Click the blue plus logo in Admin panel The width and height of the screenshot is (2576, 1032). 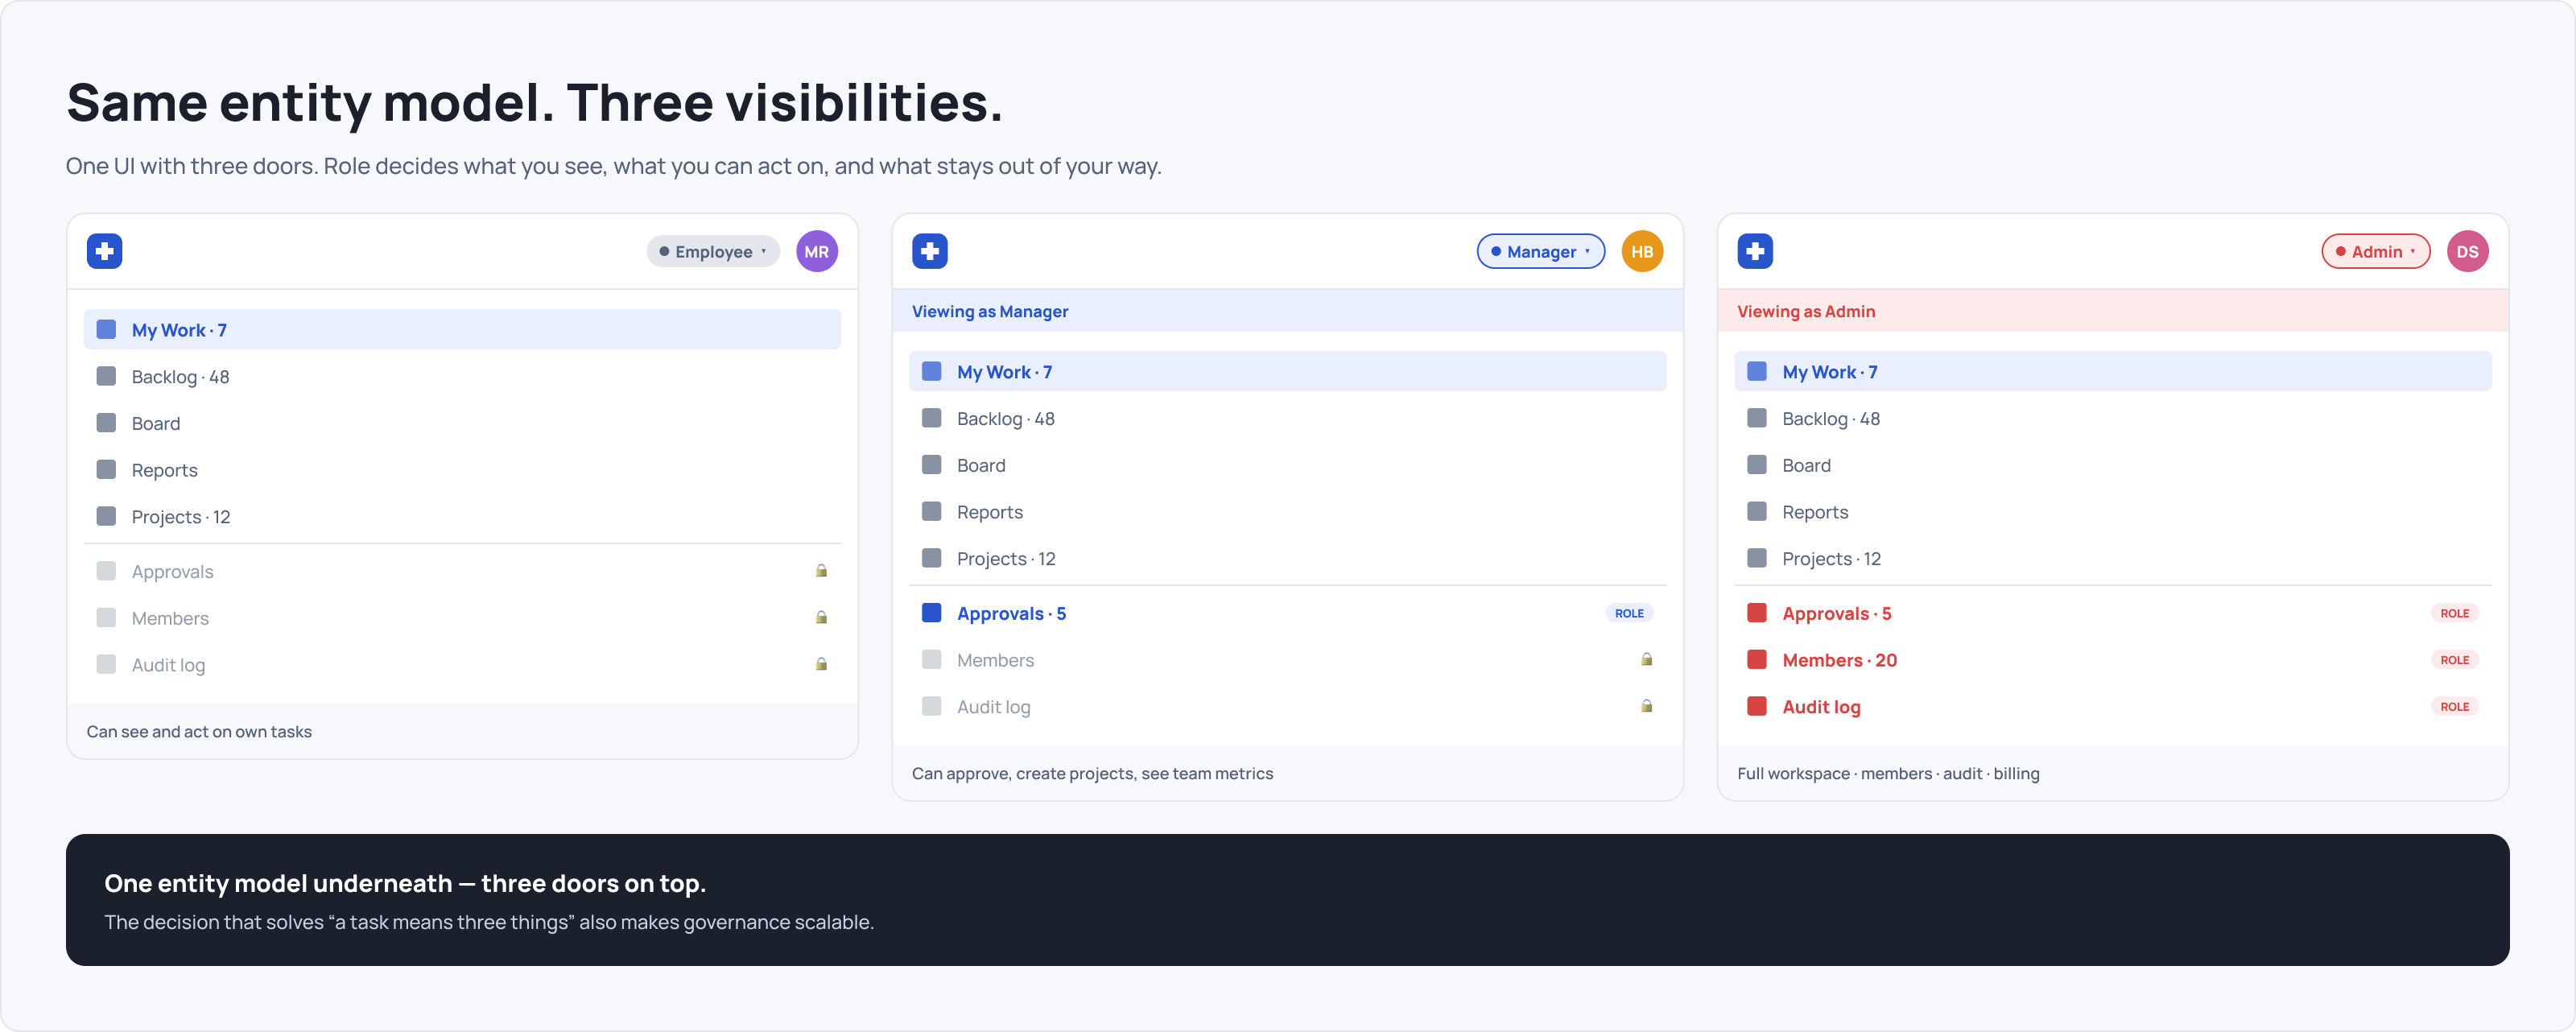pos(1755,251)
